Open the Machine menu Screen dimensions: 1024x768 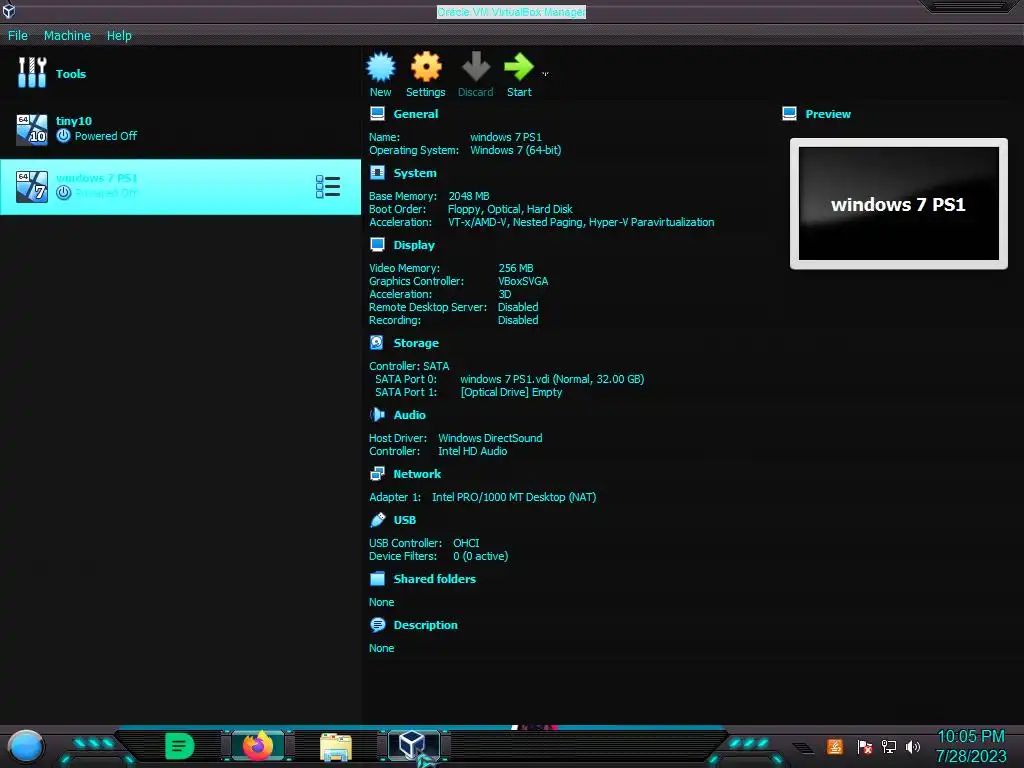coord(67,35)
